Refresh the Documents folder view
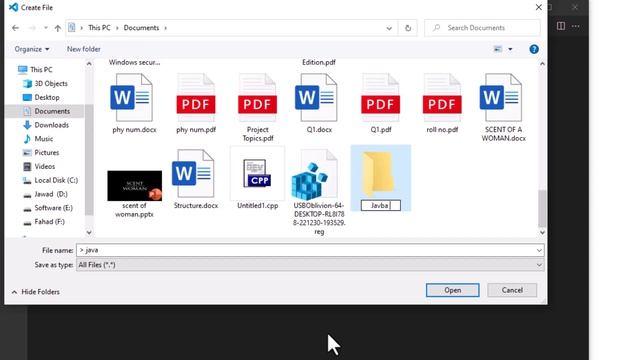 tap(408, 28)
